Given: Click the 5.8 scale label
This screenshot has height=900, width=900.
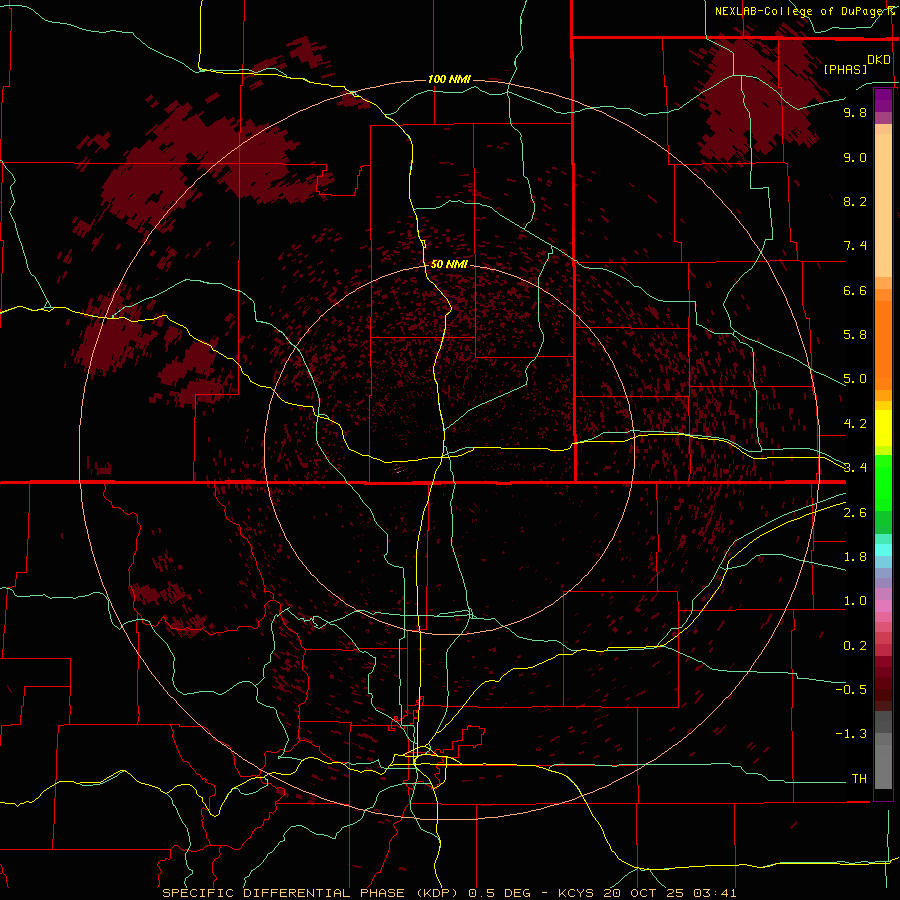Looking at the screenshot, I should pos(855,335).
